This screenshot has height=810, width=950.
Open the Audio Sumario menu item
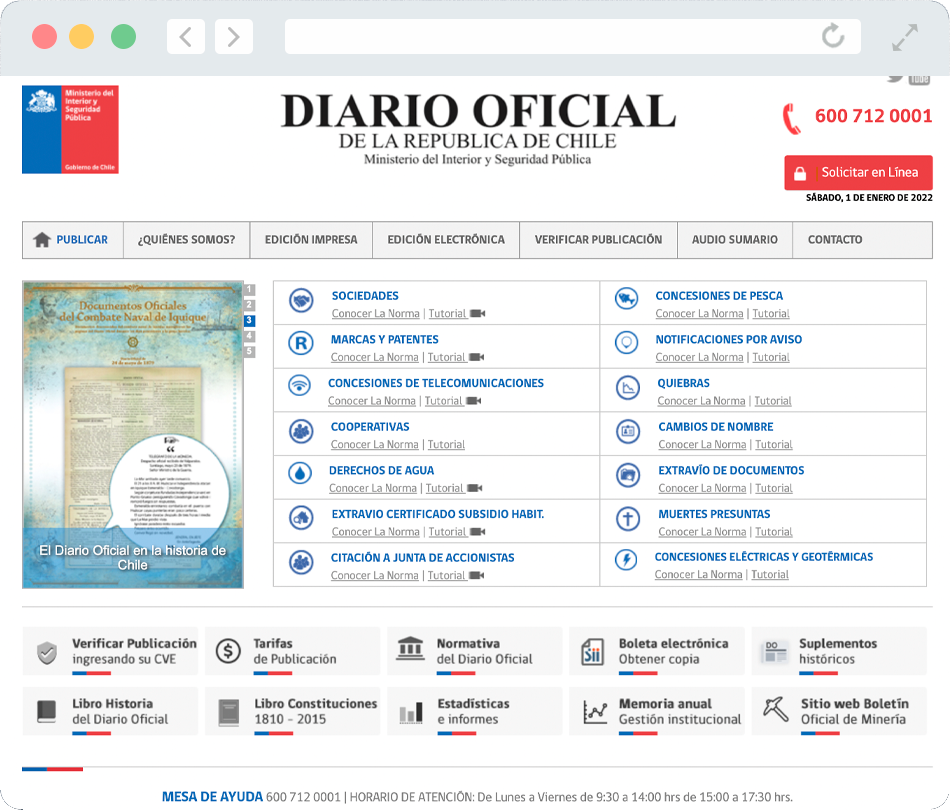735,240
